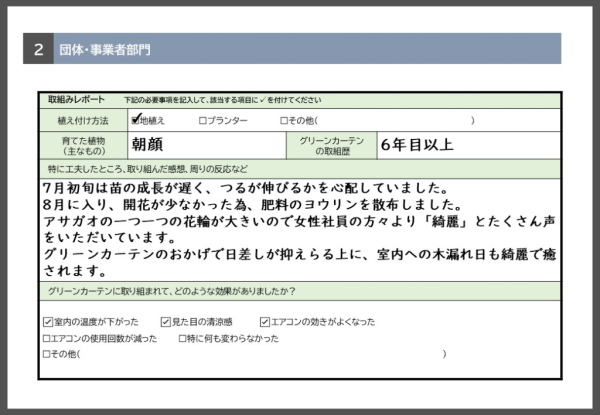Click the 取組みレポート title label
The height and width of the screenshot is (415, 600).
click(75, 100)
